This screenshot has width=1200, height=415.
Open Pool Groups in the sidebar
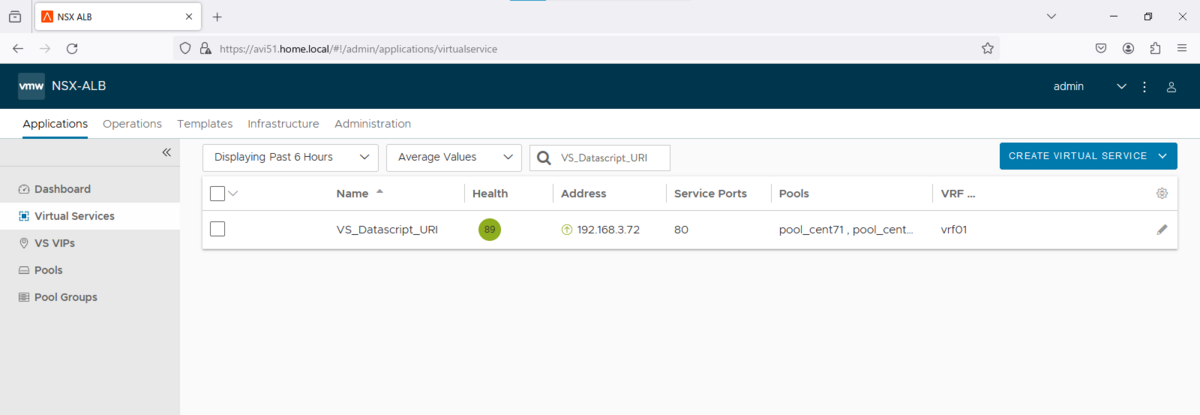click(65, 297)
